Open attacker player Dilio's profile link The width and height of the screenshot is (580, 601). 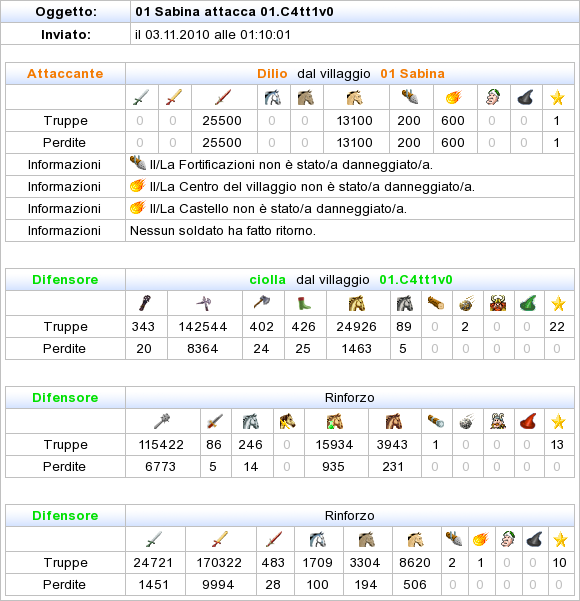272,74
